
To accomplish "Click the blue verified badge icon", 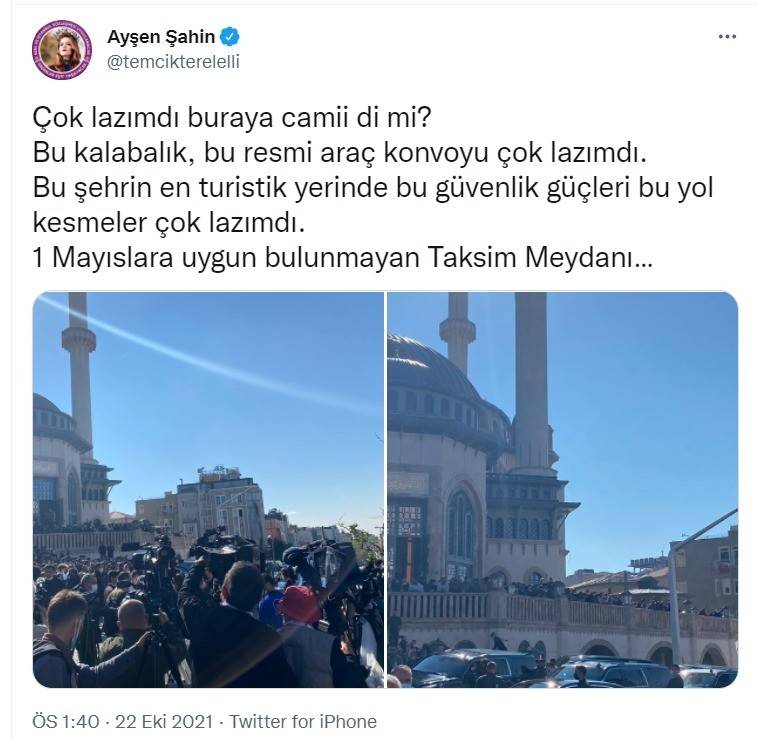I will [x=230, y=37].
